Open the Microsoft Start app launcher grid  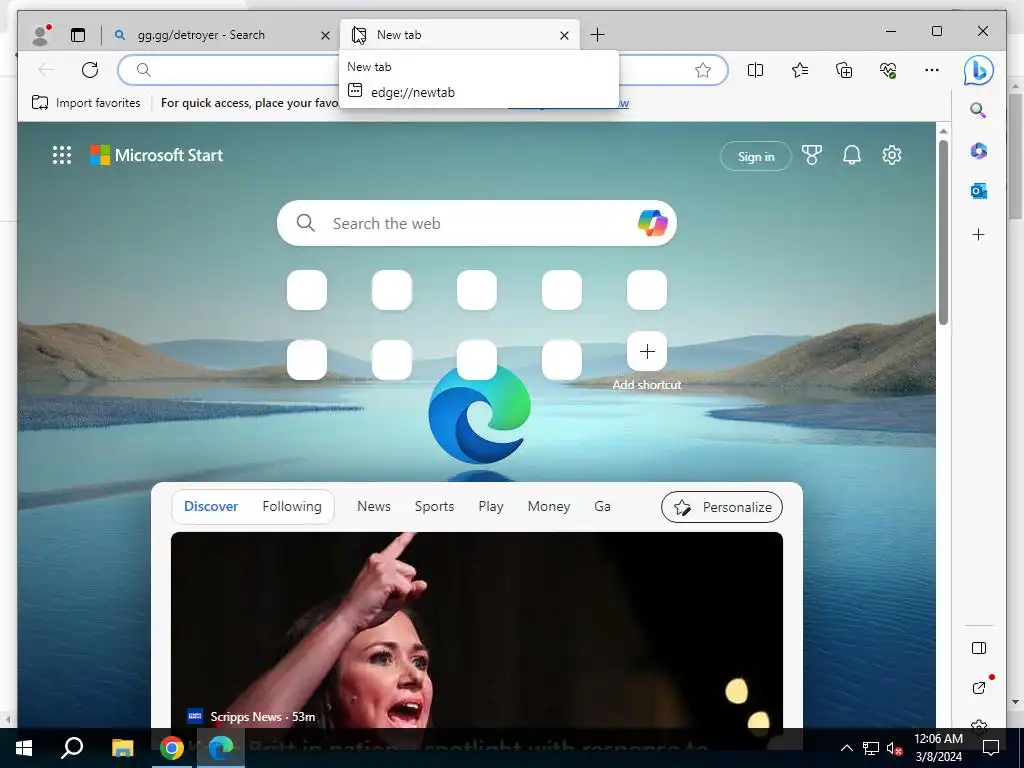coord(62,155)
